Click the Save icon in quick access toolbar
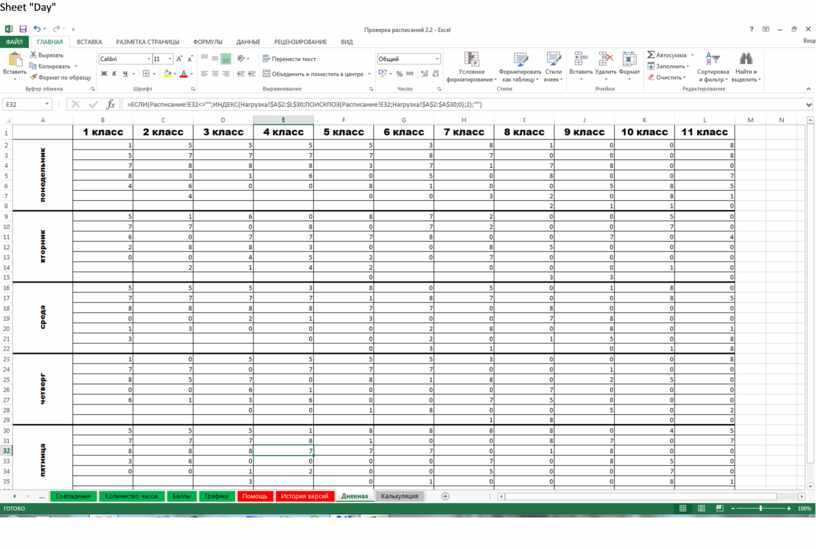The height and width of the screenshot is (549, 816). point(23,29)
